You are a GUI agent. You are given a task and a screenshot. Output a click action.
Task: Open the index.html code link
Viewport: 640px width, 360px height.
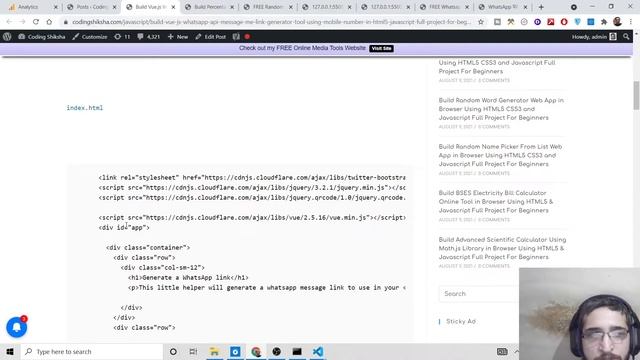pyautogui.click(x=85, y=108)
